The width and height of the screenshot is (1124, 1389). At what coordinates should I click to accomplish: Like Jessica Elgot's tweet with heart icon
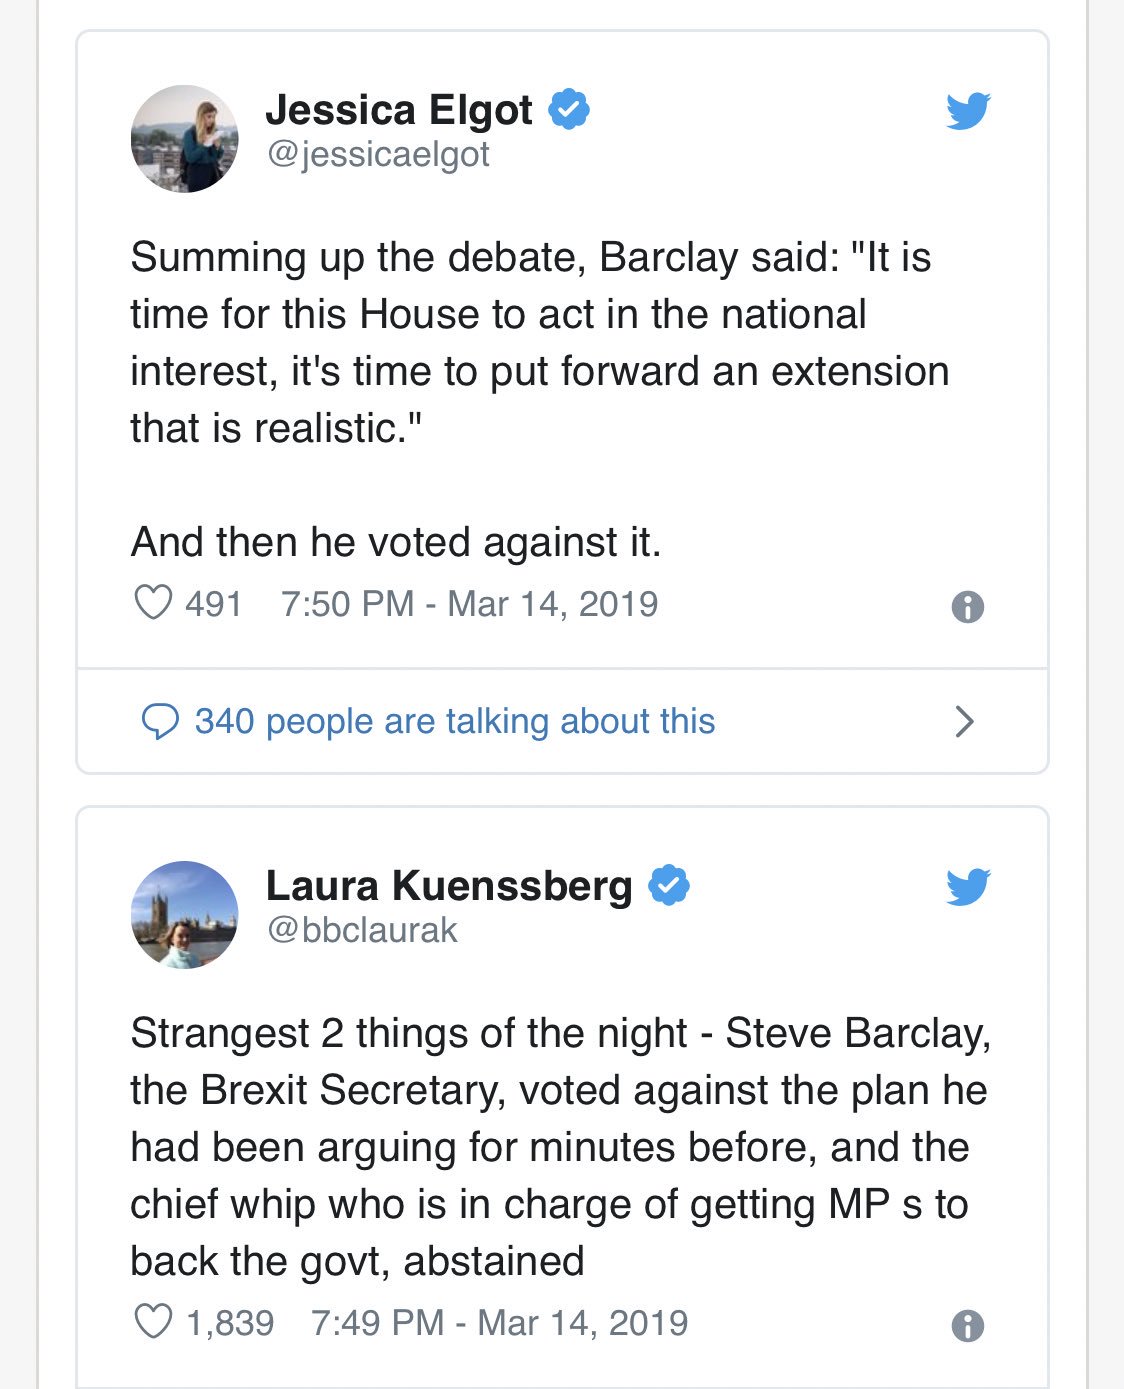tap(153, 603)
